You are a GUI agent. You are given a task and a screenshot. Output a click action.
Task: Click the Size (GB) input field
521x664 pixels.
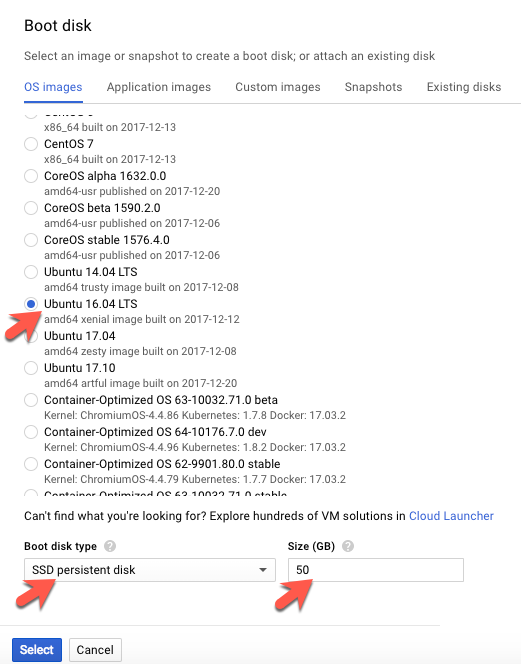pos(376,570)
